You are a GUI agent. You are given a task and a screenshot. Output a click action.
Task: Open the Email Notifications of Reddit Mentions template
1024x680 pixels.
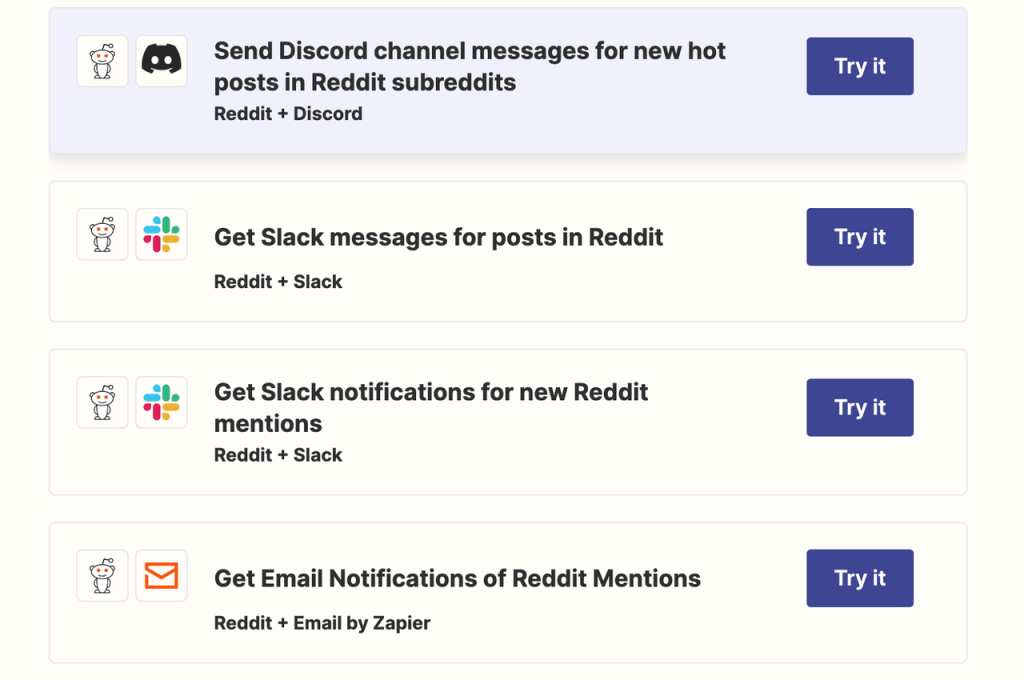pos(457,578)
